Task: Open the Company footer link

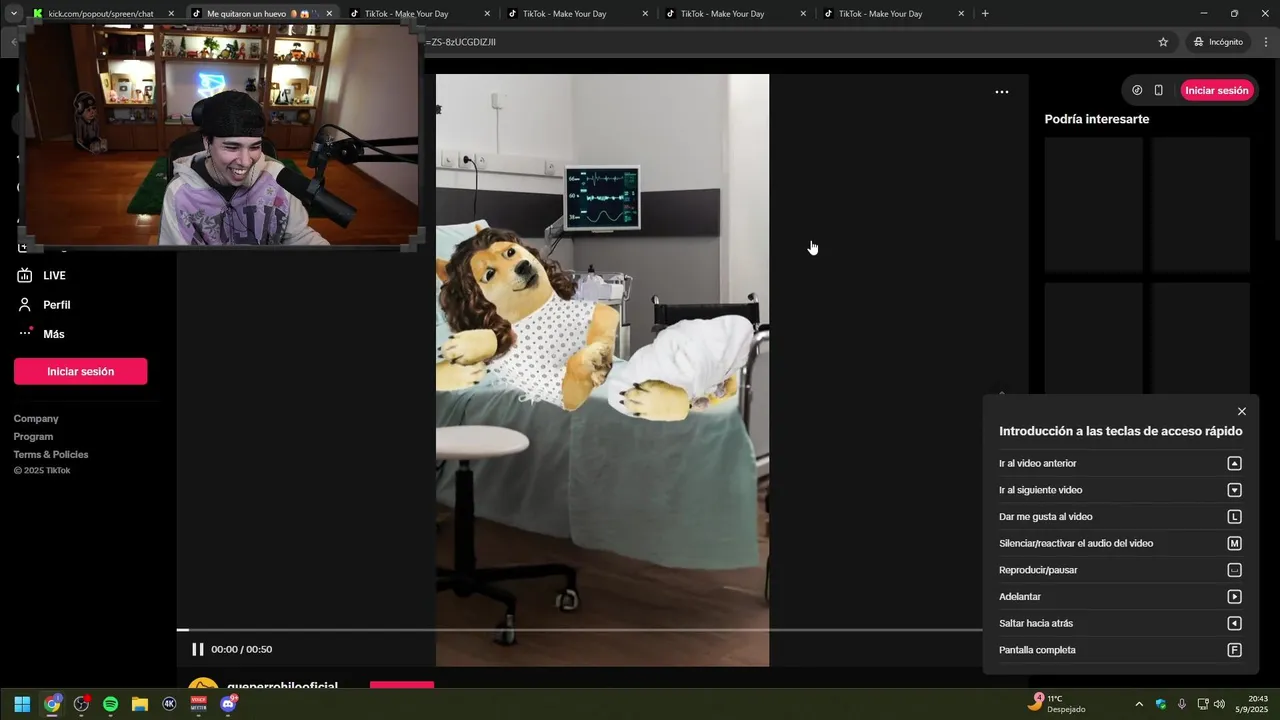Action: [x=36, y=419]
